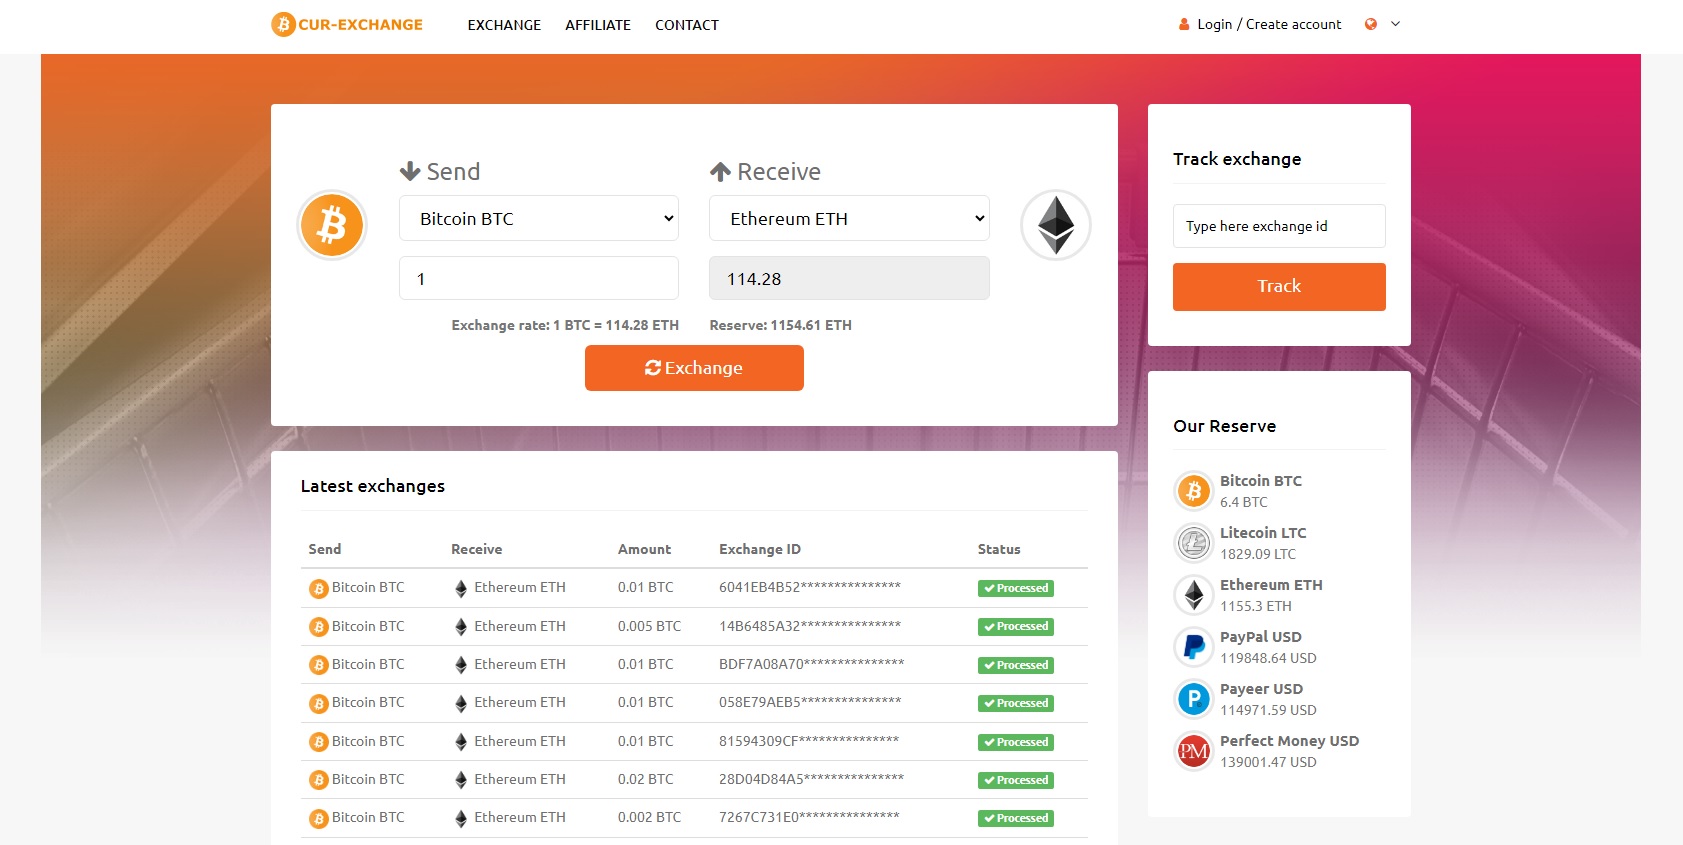Click the Status column header

[999, 549]
